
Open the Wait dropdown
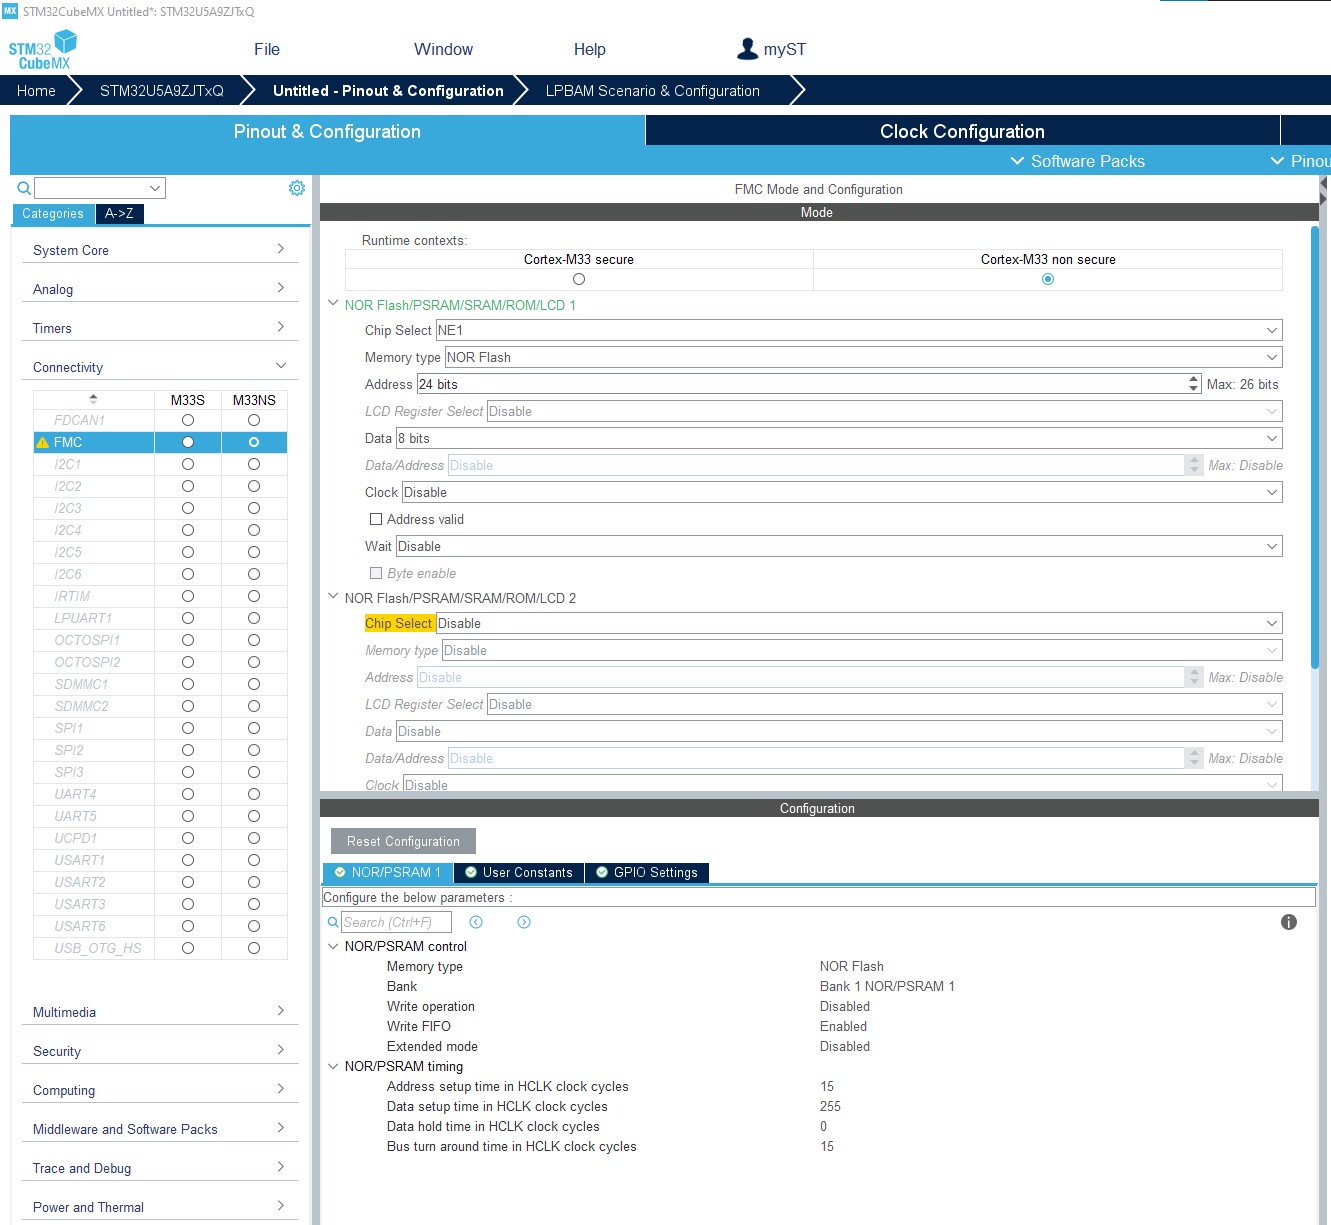[x=839, y=546]
